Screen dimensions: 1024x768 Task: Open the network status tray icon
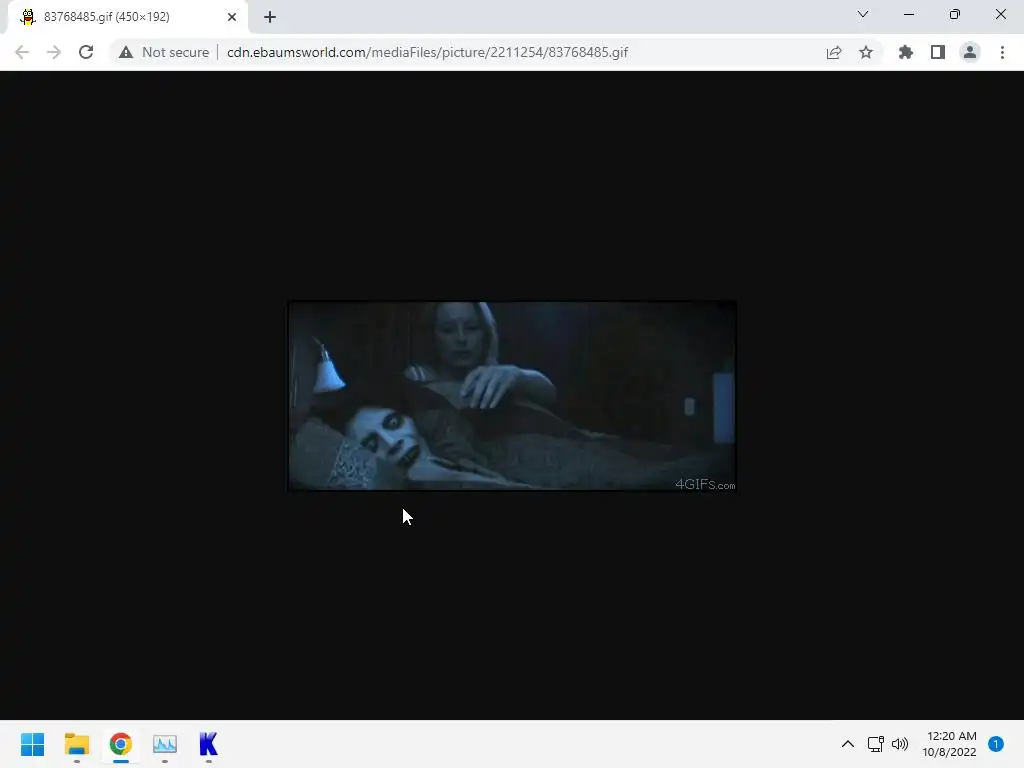coord(875,744)
